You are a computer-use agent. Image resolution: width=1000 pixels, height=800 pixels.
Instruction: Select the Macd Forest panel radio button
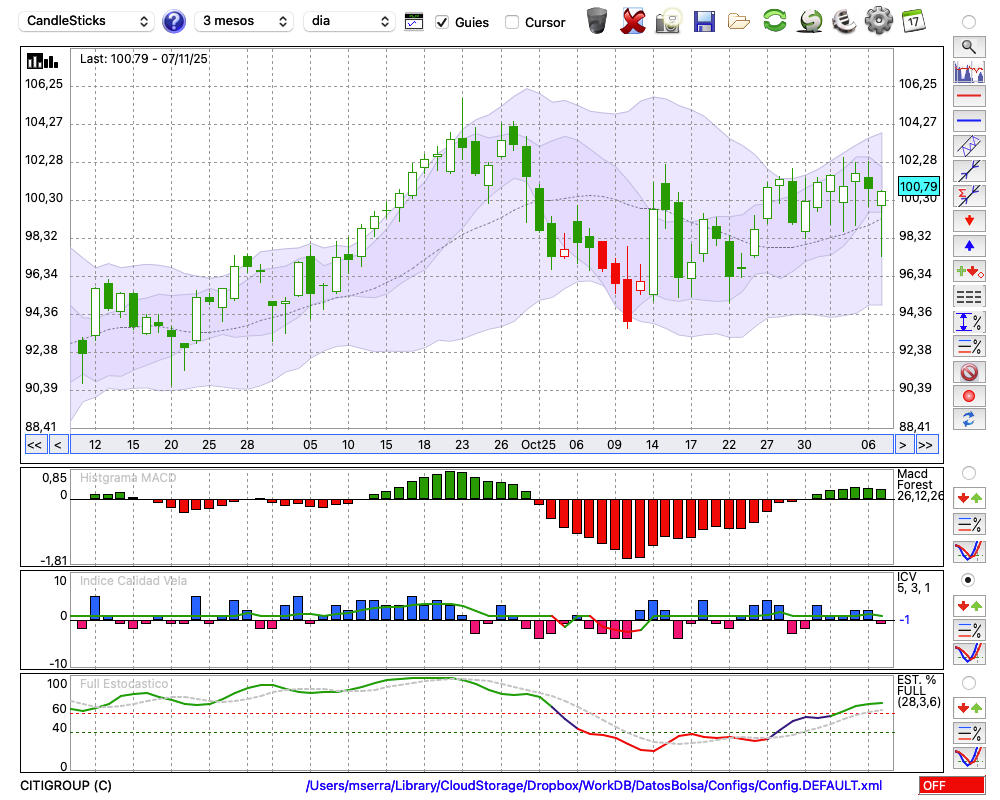[969, 473]
